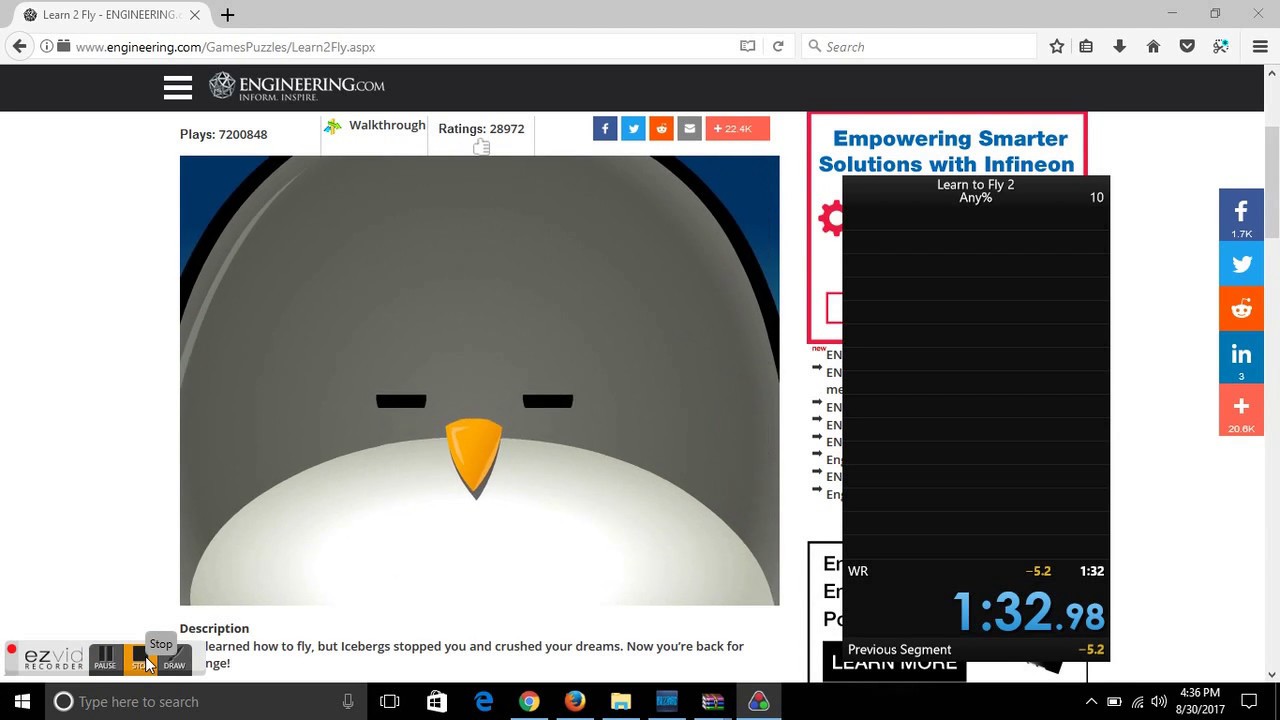
Task: Open Microsoft Store from taskbar
Action: coord(437,702)
